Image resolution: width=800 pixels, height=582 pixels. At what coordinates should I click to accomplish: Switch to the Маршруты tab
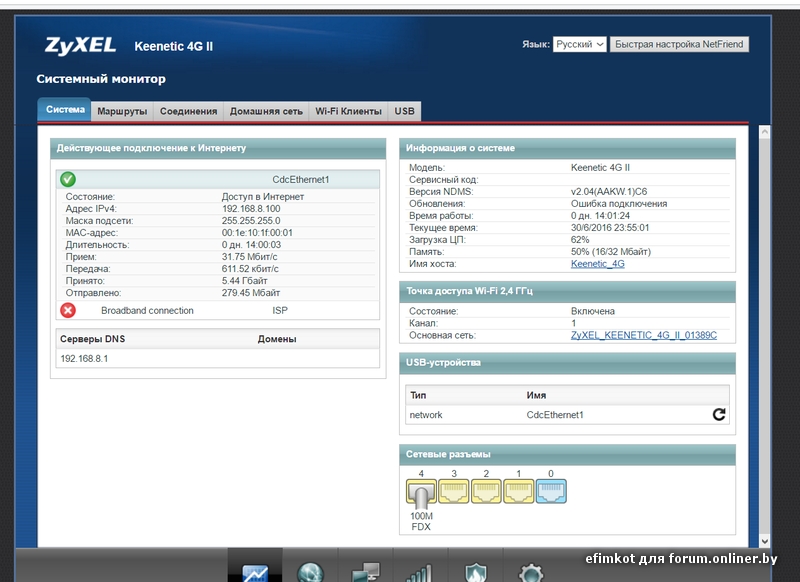point(122,111)
